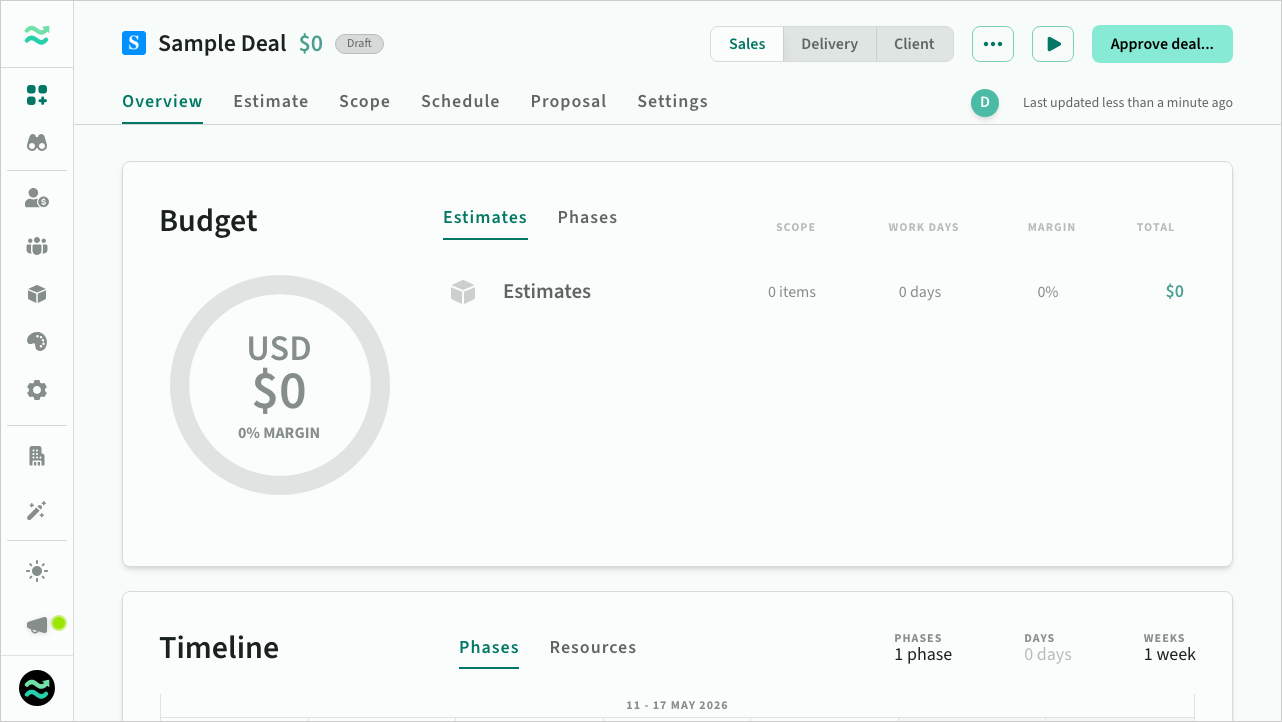
Task: Click the Budget donut chart ring
Action: (x=180, y=385)
